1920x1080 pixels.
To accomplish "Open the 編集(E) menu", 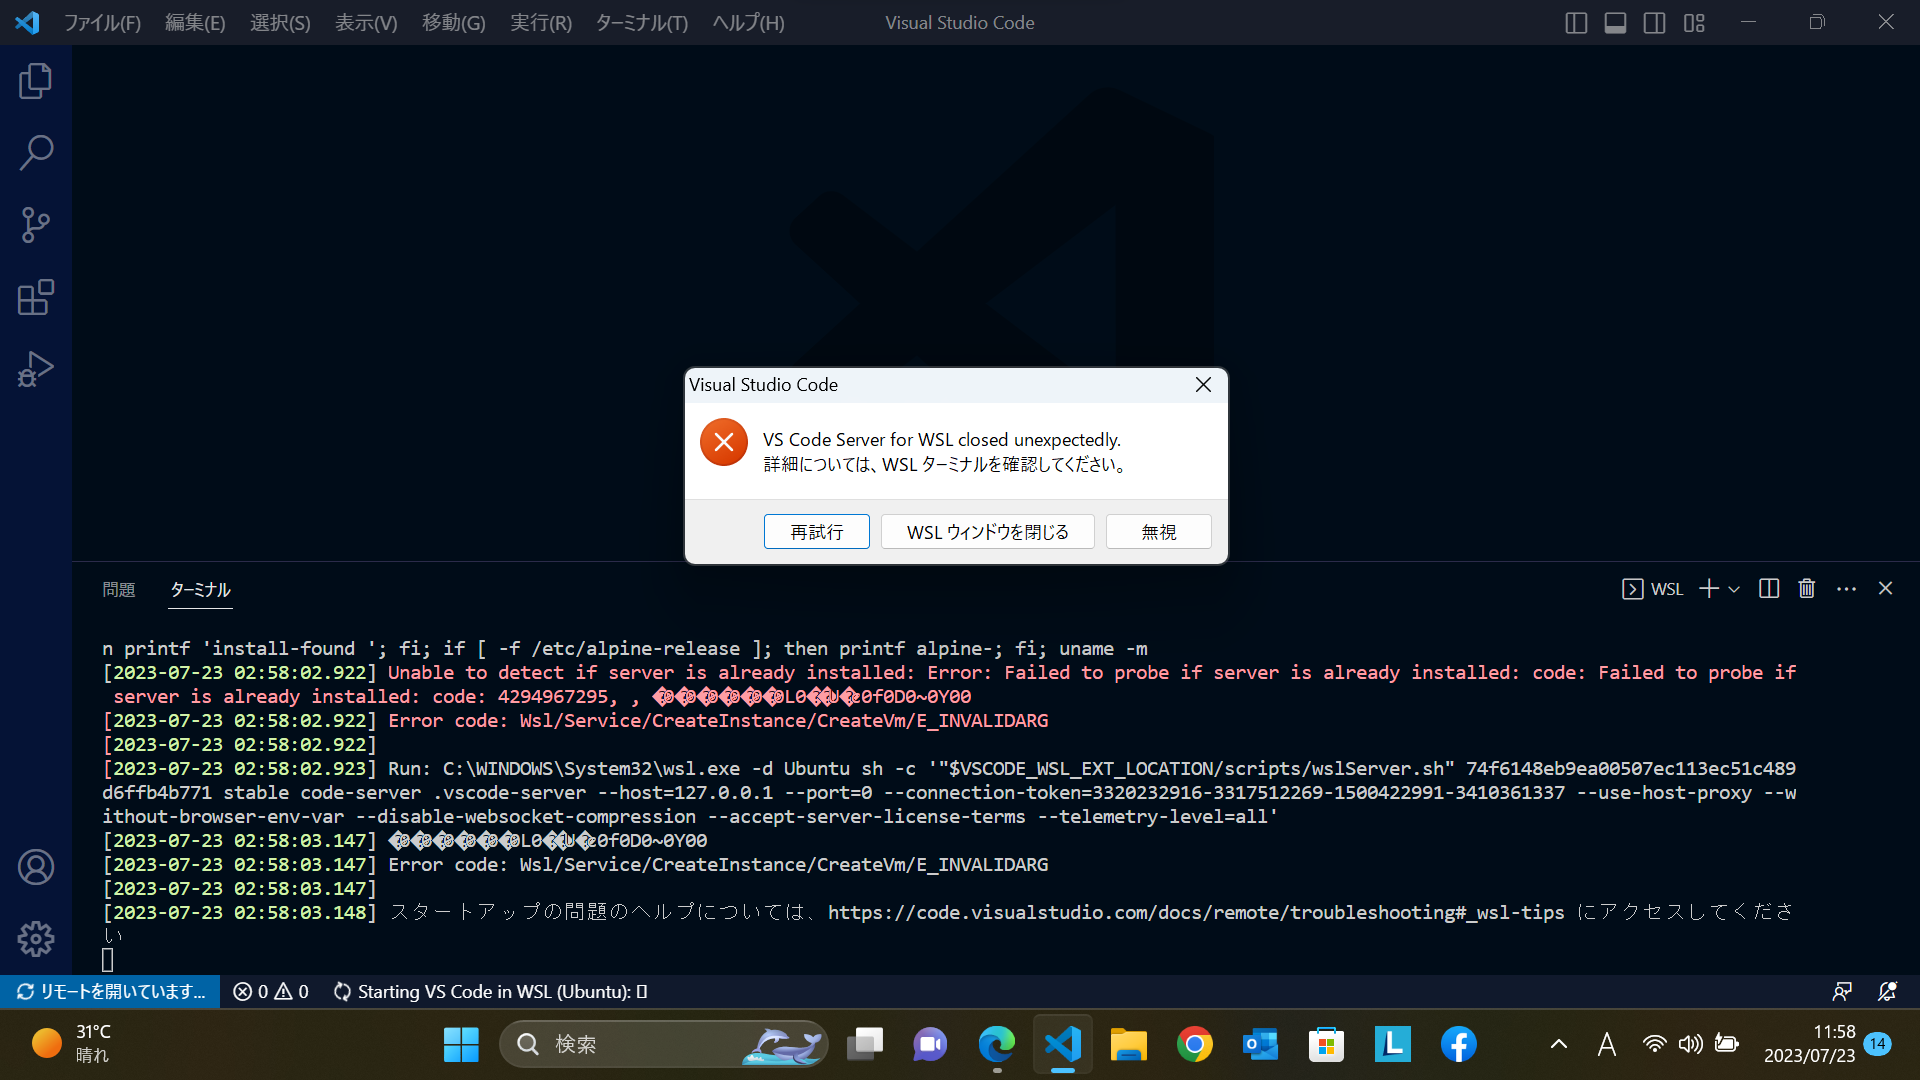I will click(x=195, y=22).
